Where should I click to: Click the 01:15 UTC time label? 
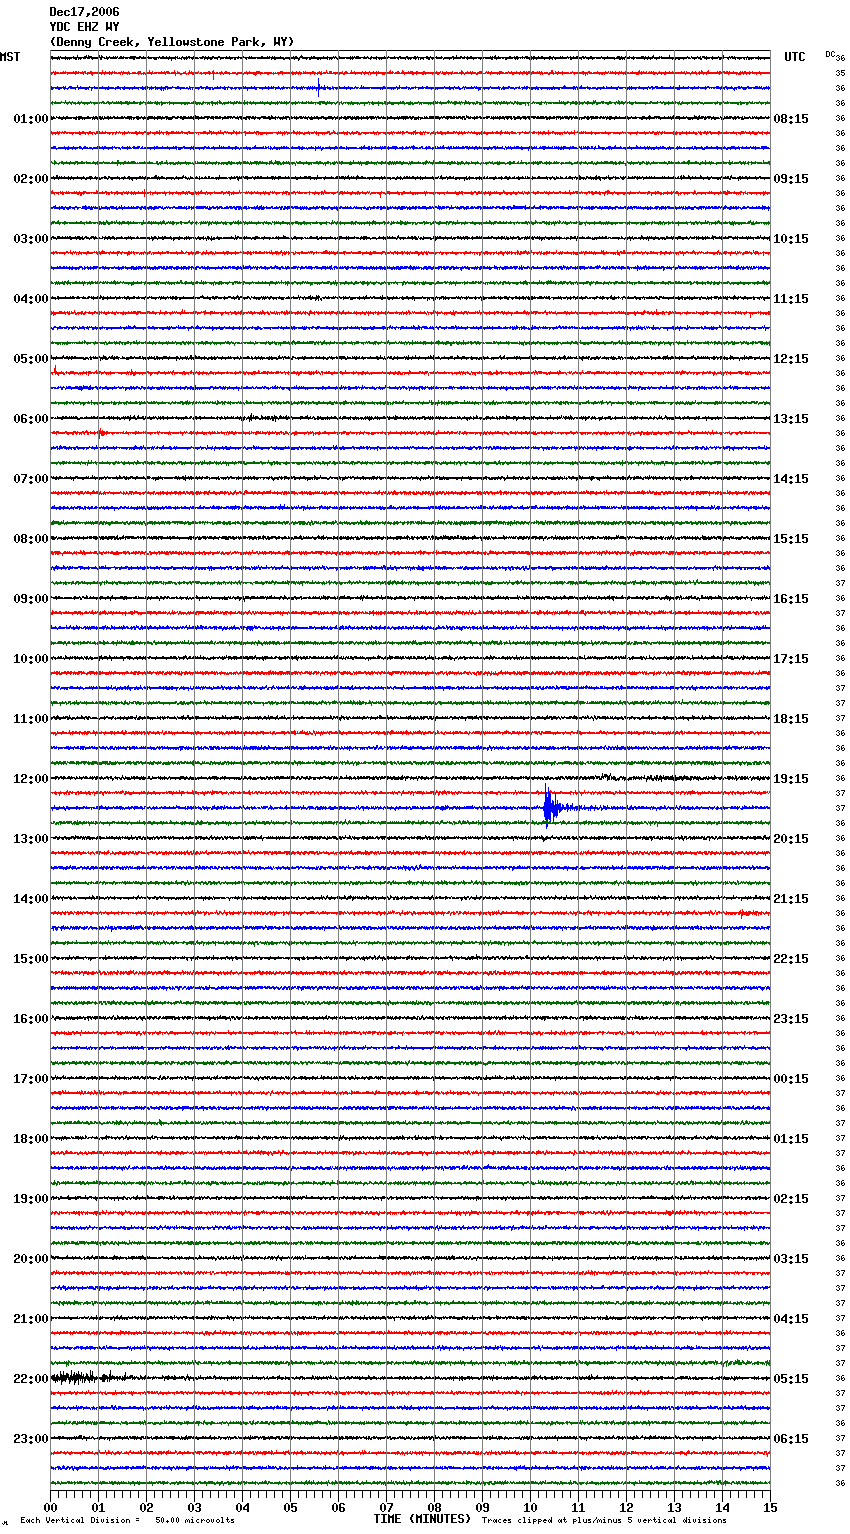click(x=791, y=1139)
